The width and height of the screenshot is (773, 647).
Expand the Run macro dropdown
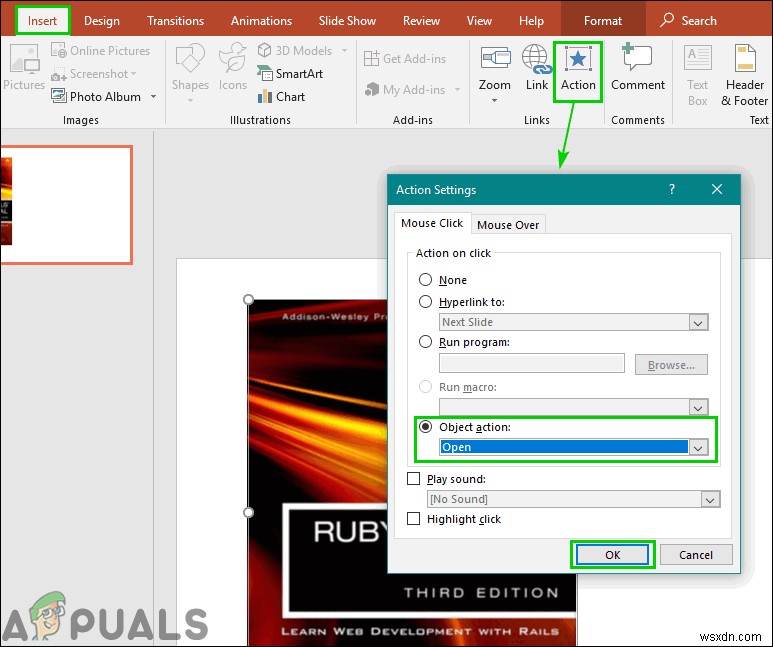[x=698, y=407]
